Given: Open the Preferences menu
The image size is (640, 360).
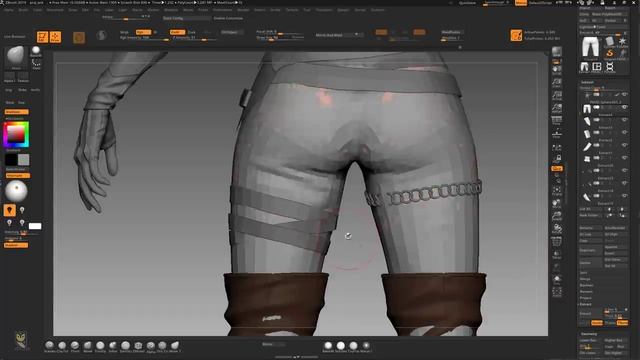Looking at the screenshot, I should click(222, 10).
